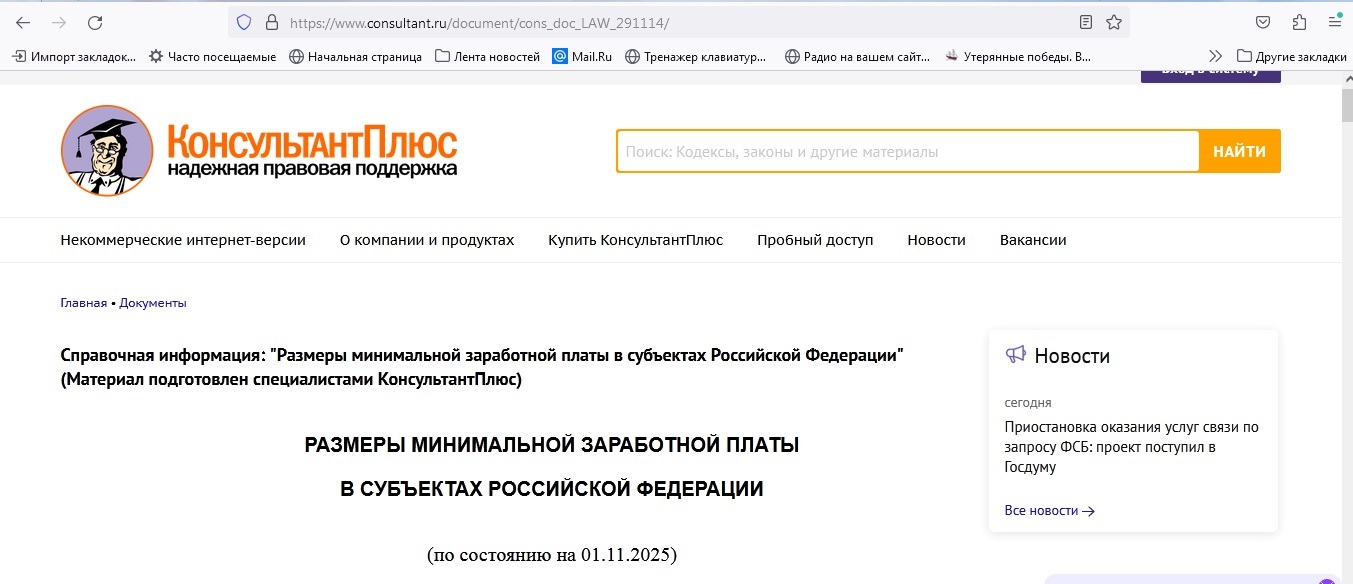The width and height of the screenshot is (1353, 584).
Task: Expand hidden bookmarks with double chevron
Action: tap(1215, 57)
